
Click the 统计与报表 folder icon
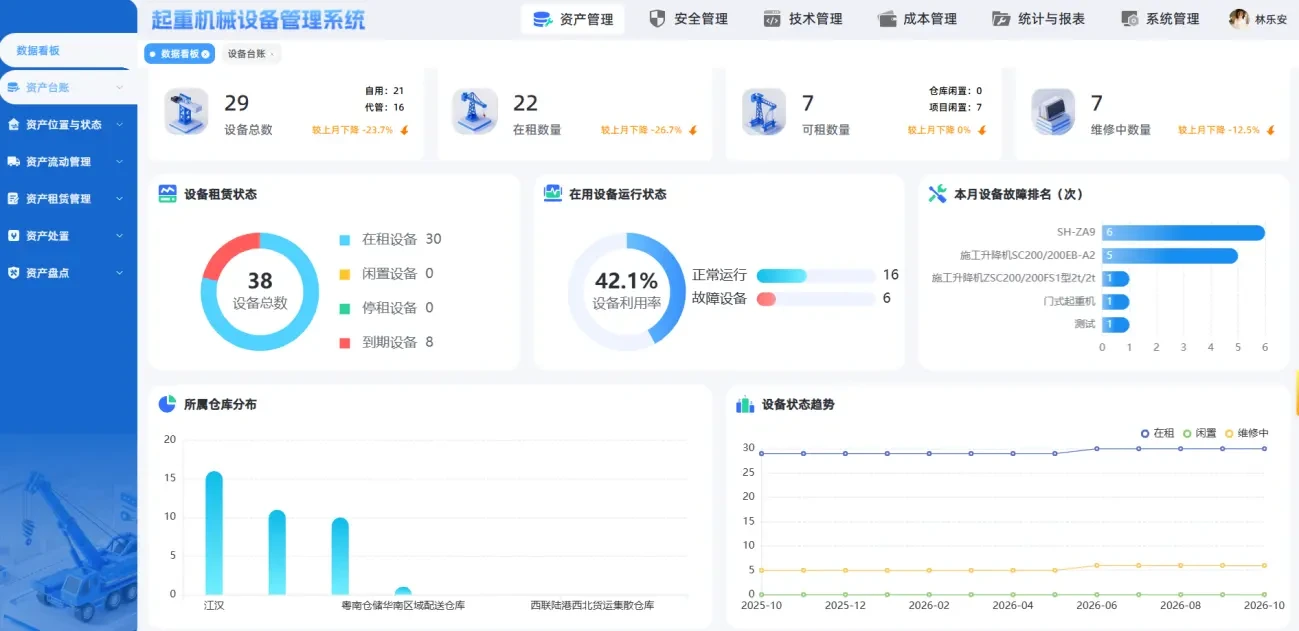(1001, 19)
